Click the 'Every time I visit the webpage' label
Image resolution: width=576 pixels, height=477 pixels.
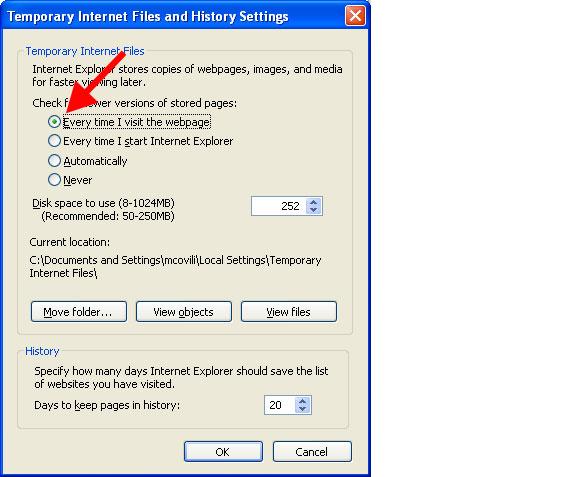click(x=137, y=122)
